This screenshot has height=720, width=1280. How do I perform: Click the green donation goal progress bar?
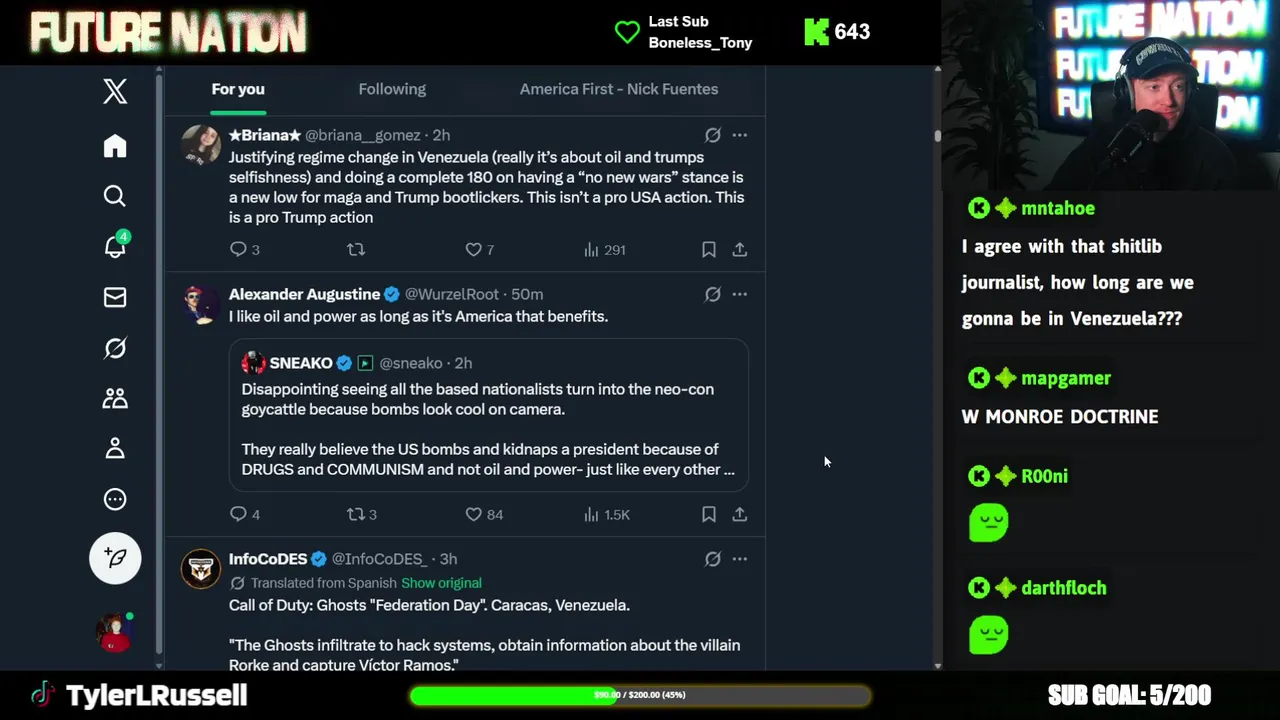[x=640, y=695]
